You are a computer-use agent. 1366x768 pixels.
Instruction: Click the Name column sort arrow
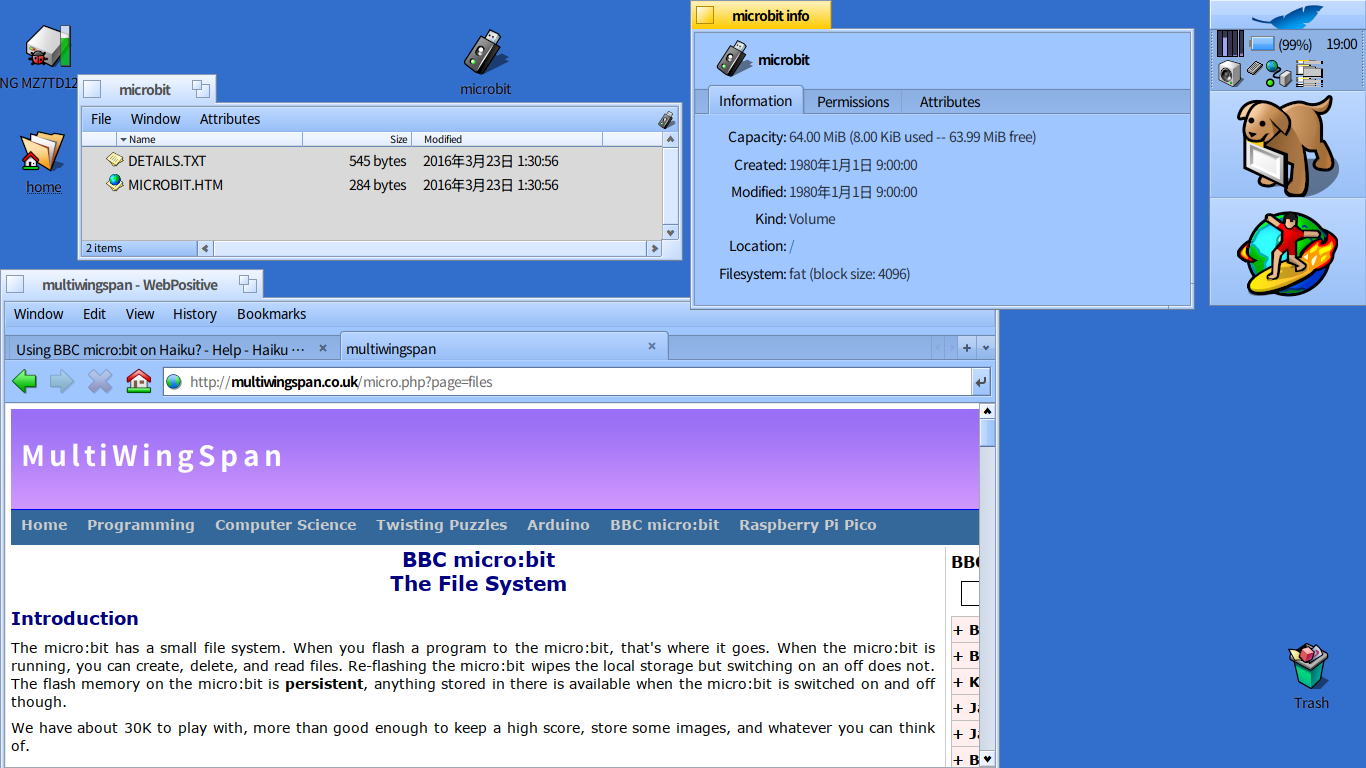[124, 140]
